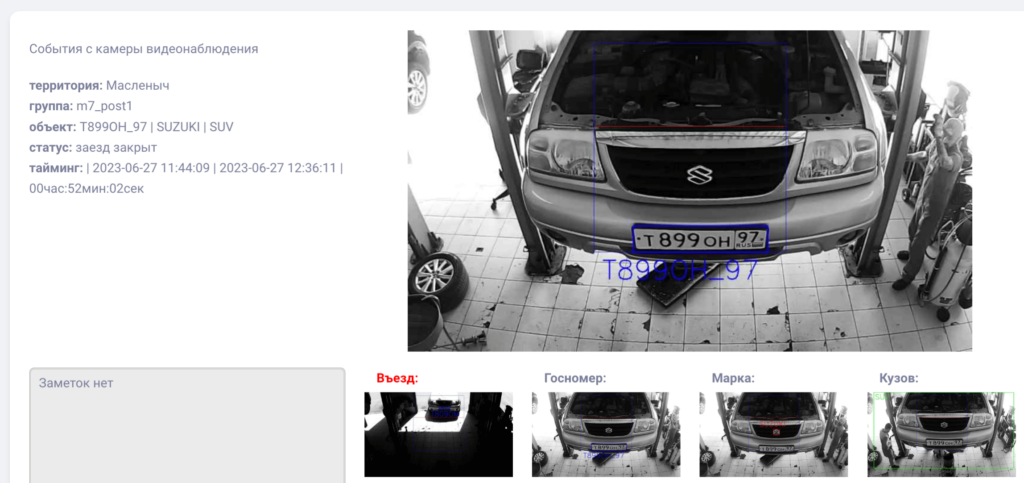Select the Въезд label

tap(397, 378)
